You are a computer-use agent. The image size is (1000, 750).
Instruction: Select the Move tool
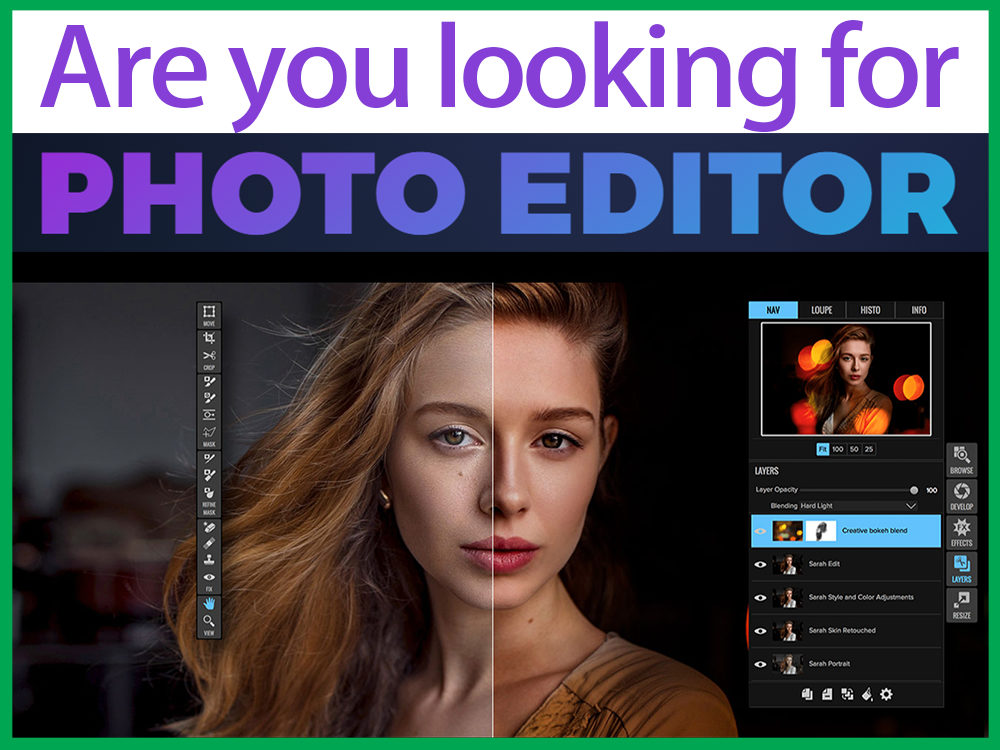pos(207,309)
